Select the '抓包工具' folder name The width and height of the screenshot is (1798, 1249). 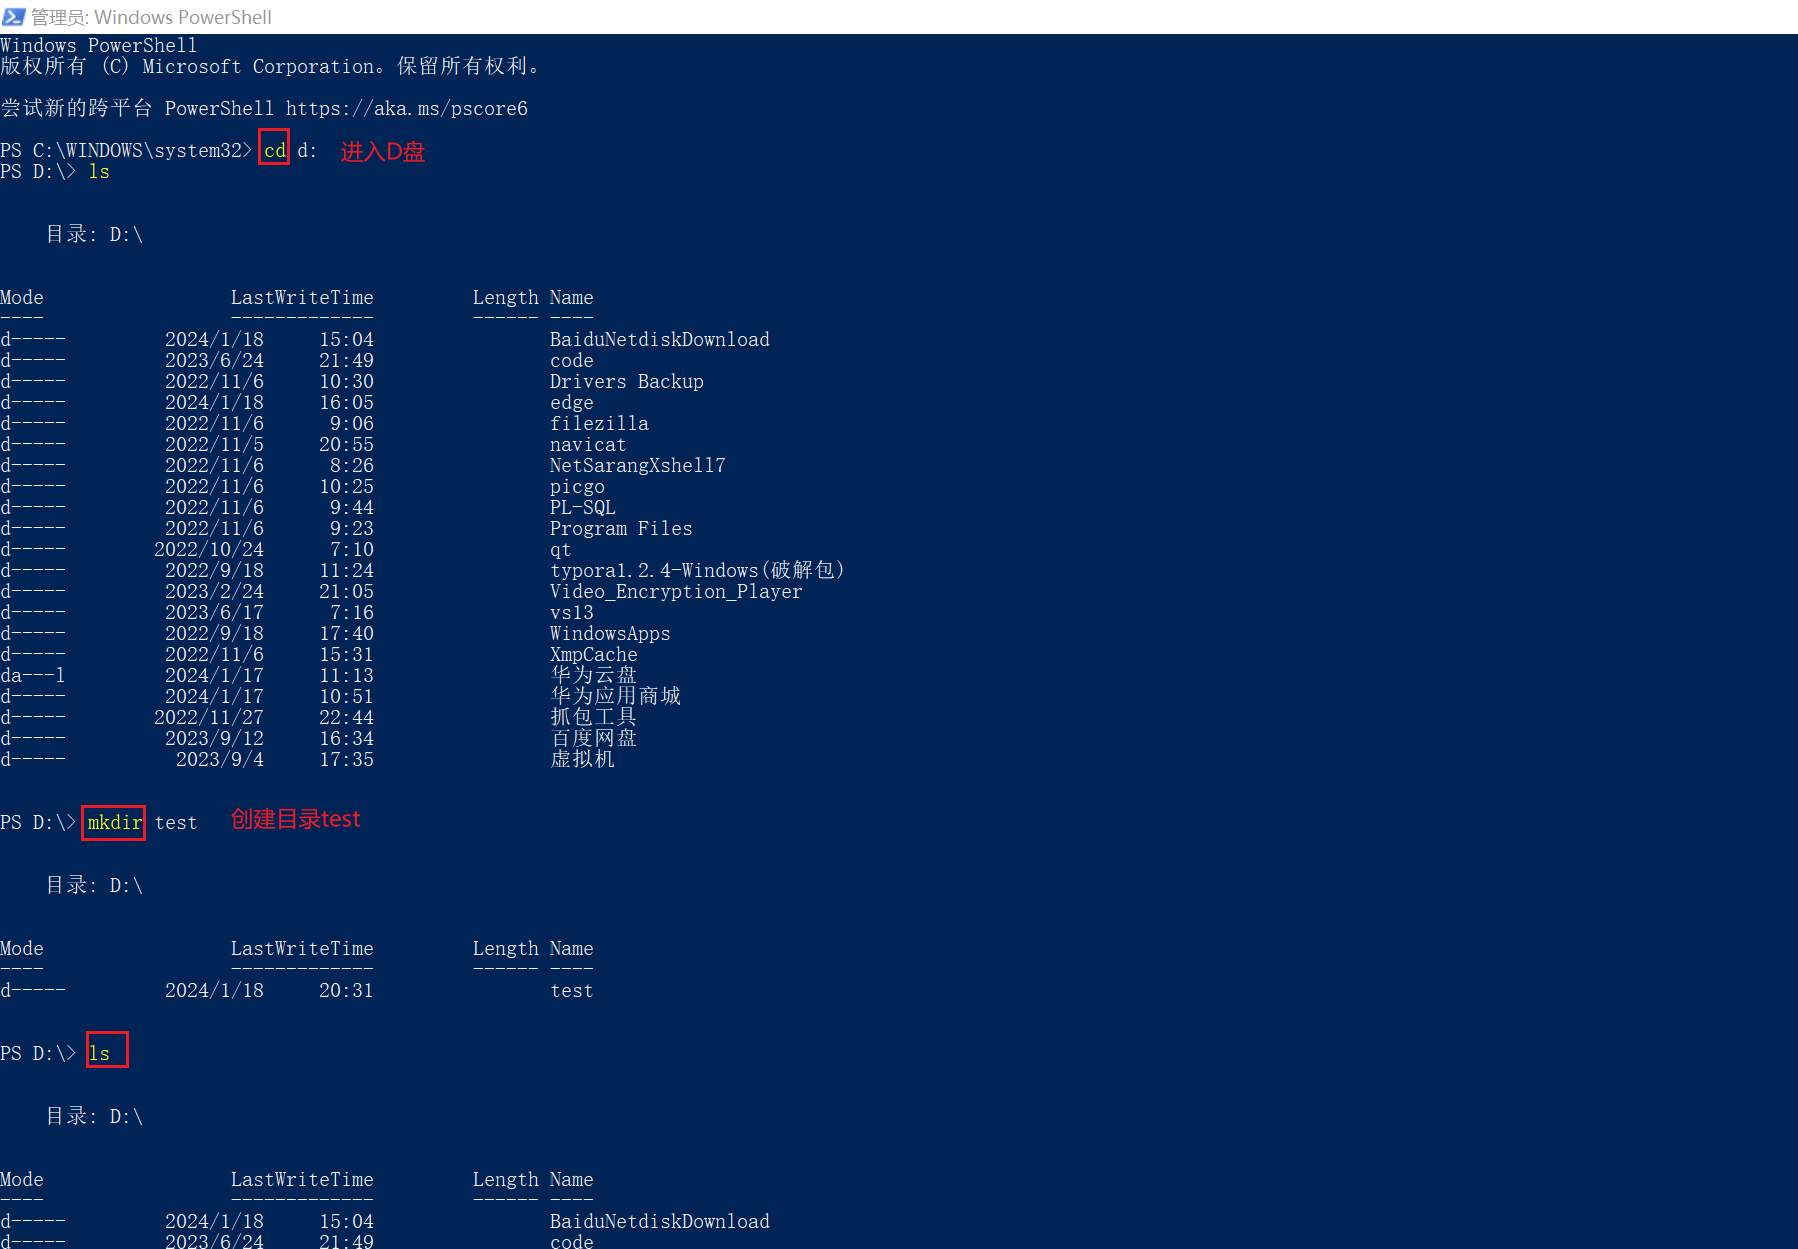[594, 717]
